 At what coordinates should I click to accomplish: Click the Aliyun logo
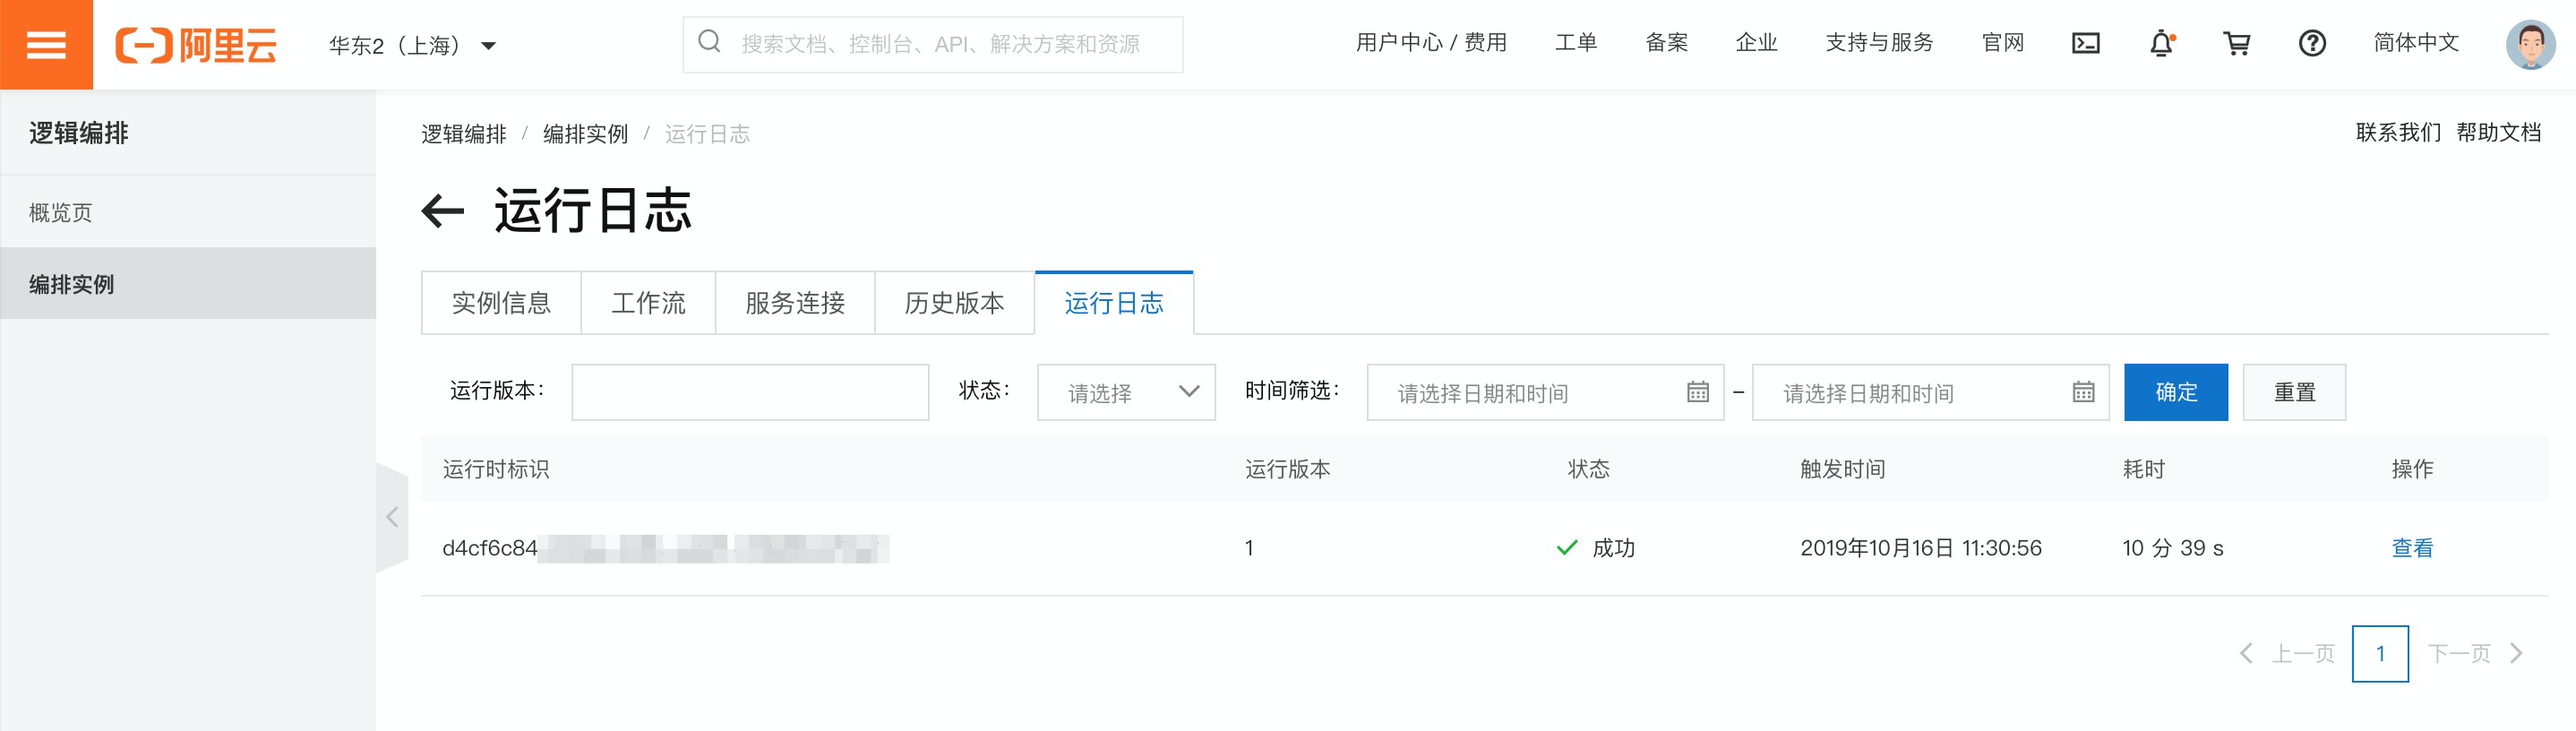pyautogui.click(x=196, y=45)
